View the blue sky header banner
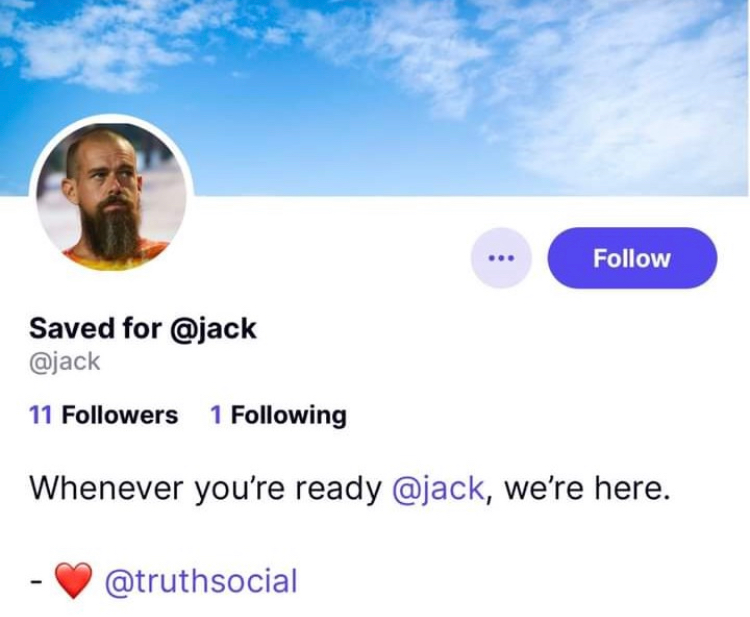 point(375,98)
